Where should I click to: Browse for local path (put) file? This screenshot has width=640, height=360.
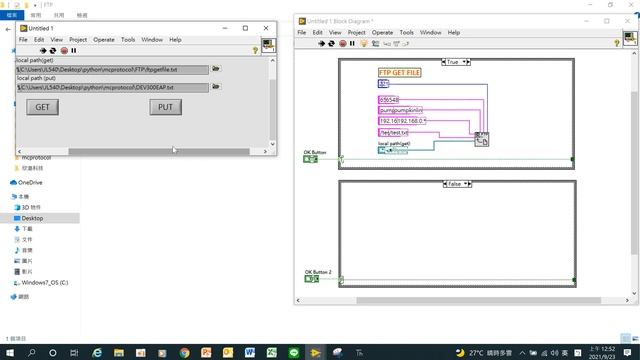click(216, 87)
